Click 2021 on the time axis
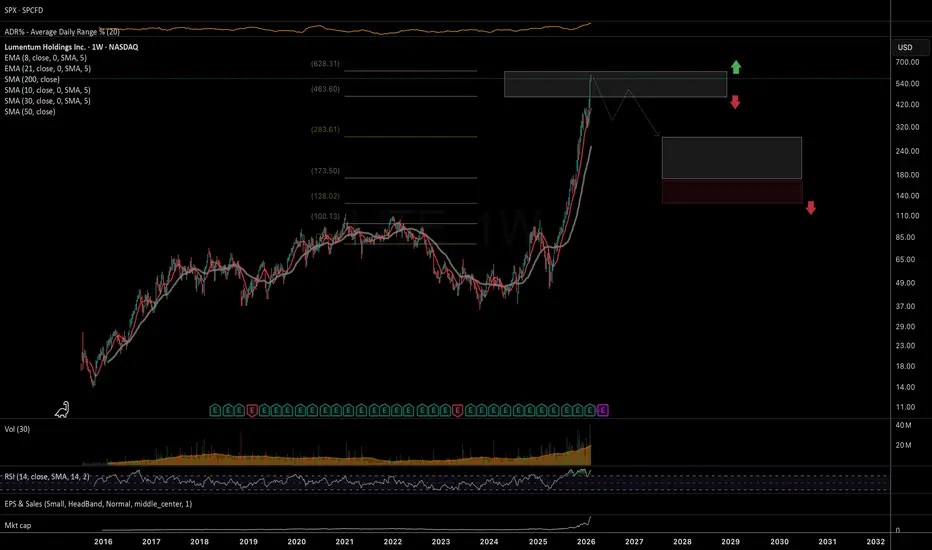Screen dimensions: 932x550 [x=345, y=541]
